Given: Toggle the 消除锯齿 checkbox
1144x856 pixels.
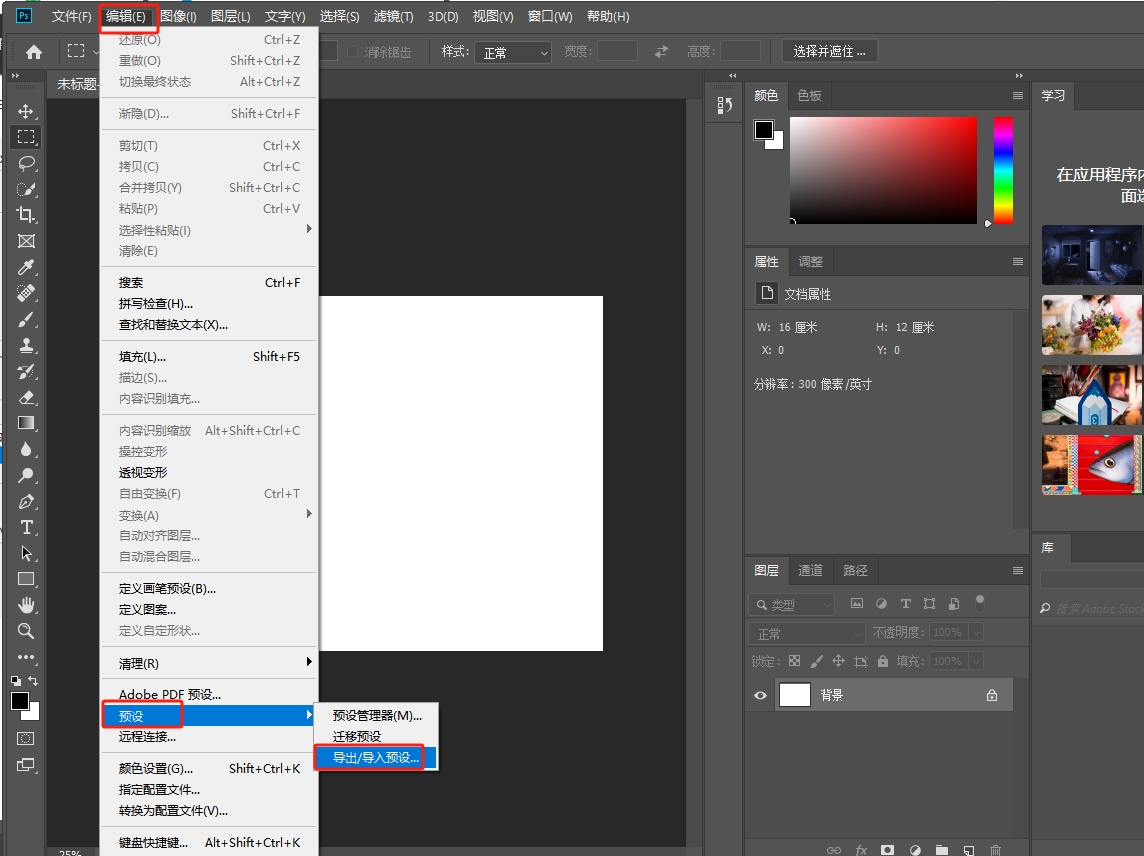Looking at the screenshot, I should pyautogui.click(x=353, y=52).
